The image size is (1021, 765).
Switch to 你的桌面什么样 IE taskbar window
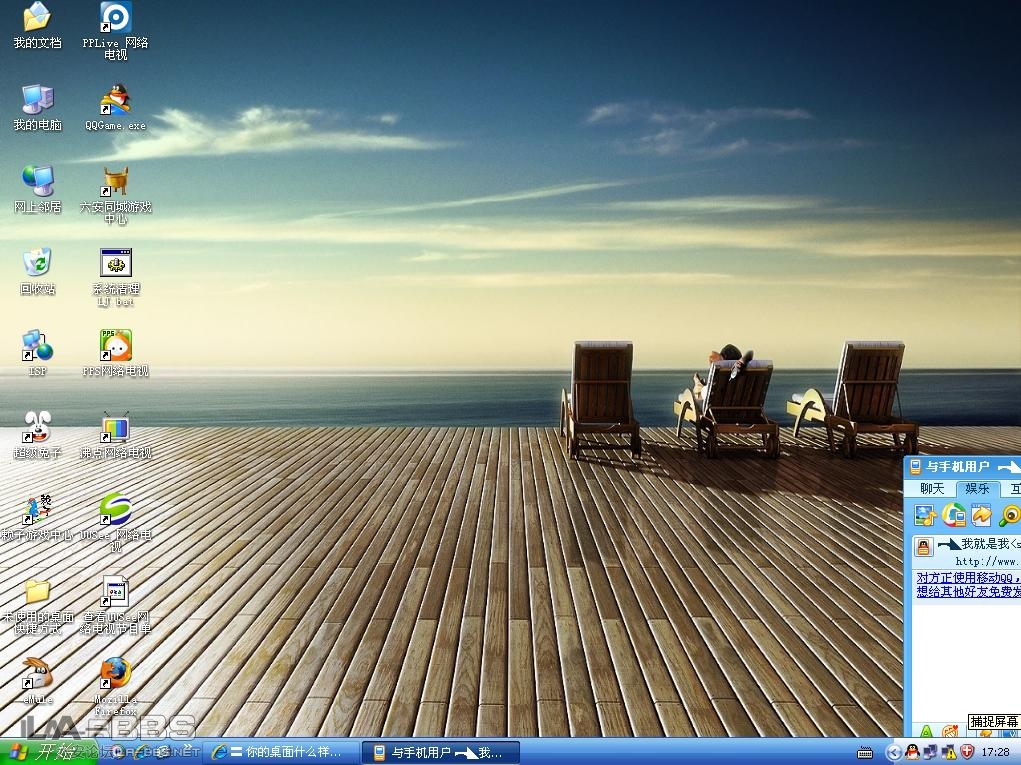tap(280, 752)
